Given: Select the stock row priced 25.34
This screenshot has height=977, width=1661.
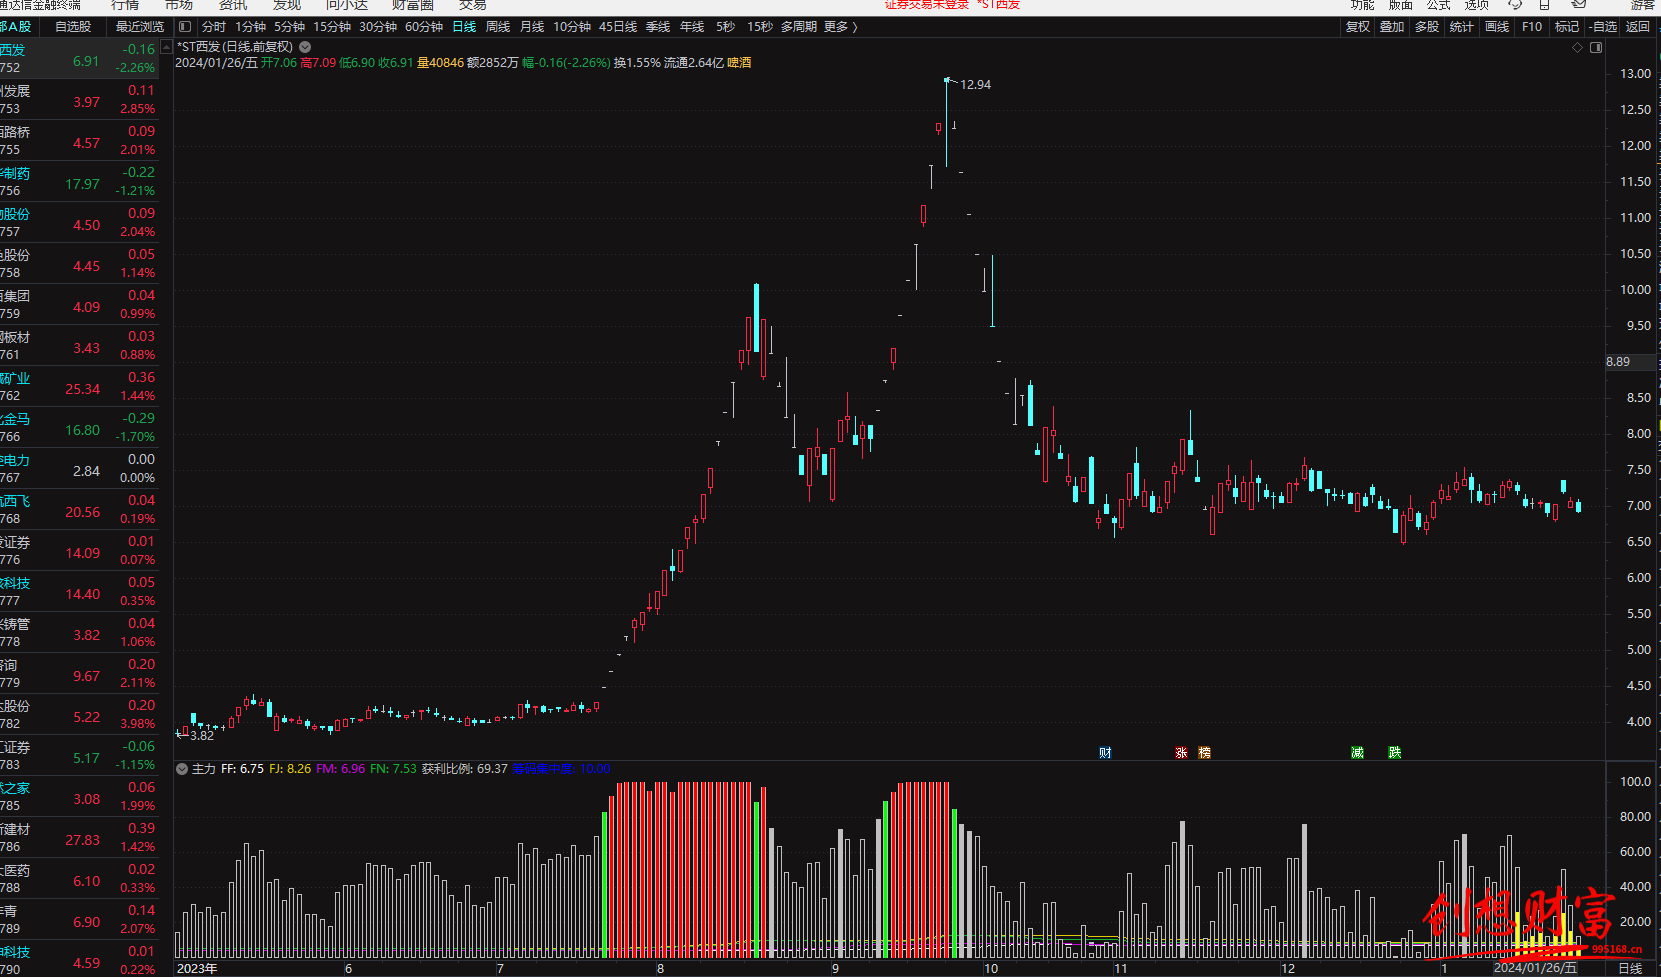Looking at the screenshot, I should tap(78, 388).
